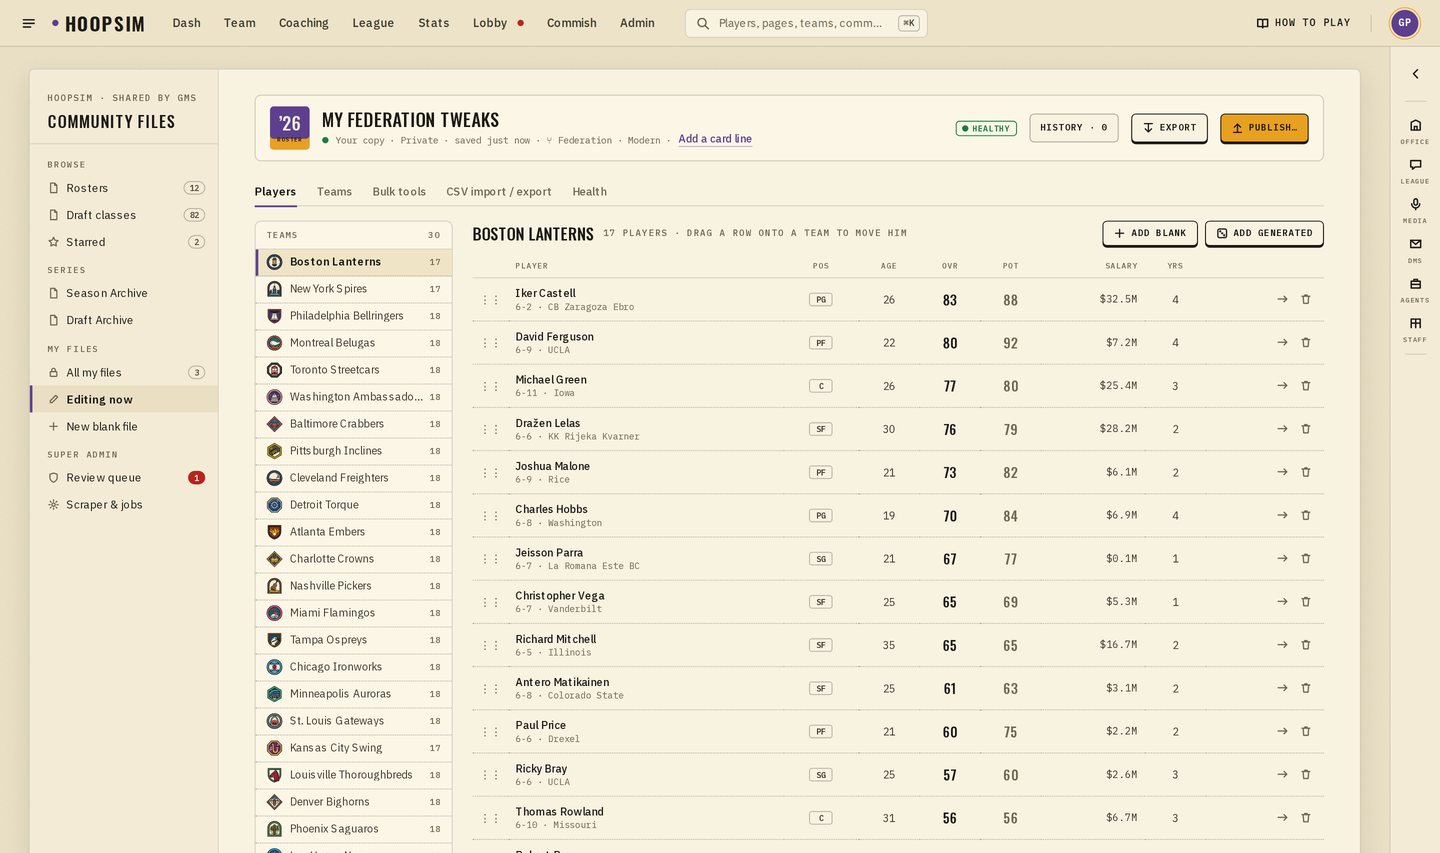The image size is (1440, 853).
Task: Open the hamburger menu icon
Action: (x=29, y=23)
